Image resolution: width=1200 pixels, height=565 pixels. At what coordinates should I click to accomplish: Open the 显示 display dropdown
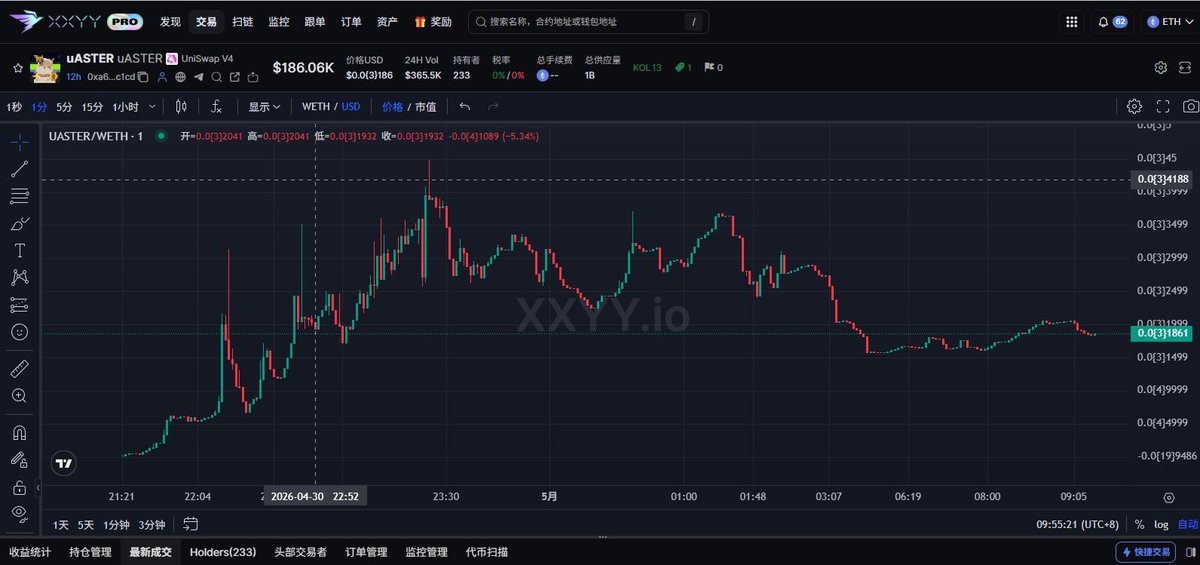click(264, 106)
